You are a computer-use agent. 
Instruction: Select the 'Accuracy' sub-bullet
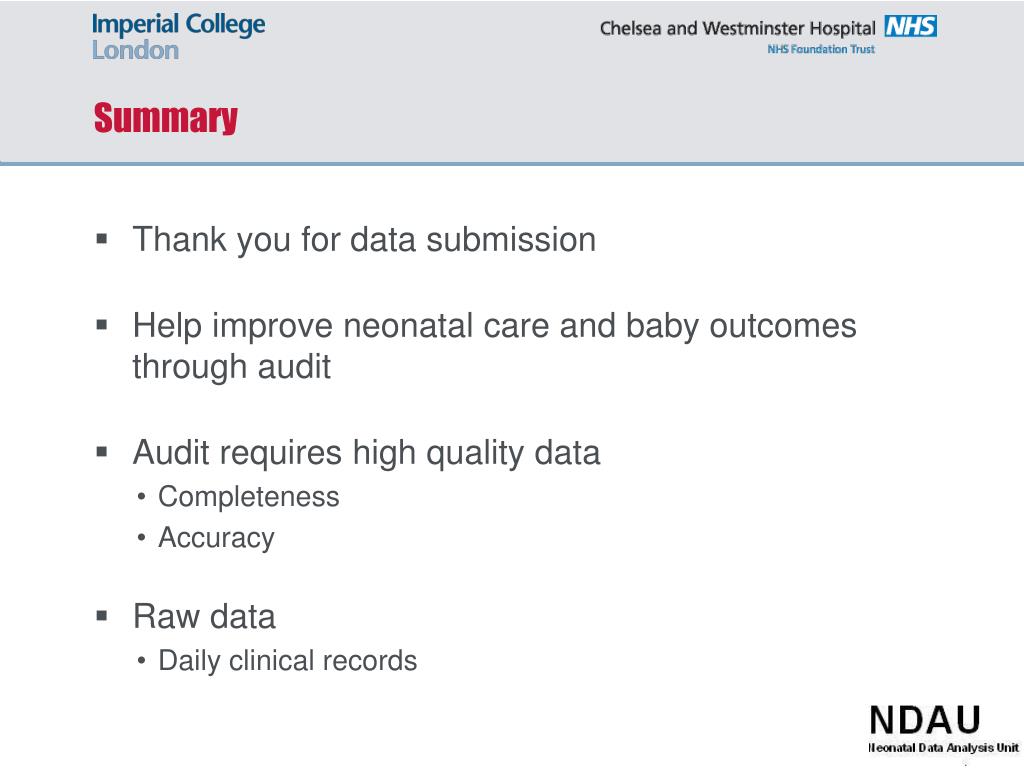(x=216, y=538)
